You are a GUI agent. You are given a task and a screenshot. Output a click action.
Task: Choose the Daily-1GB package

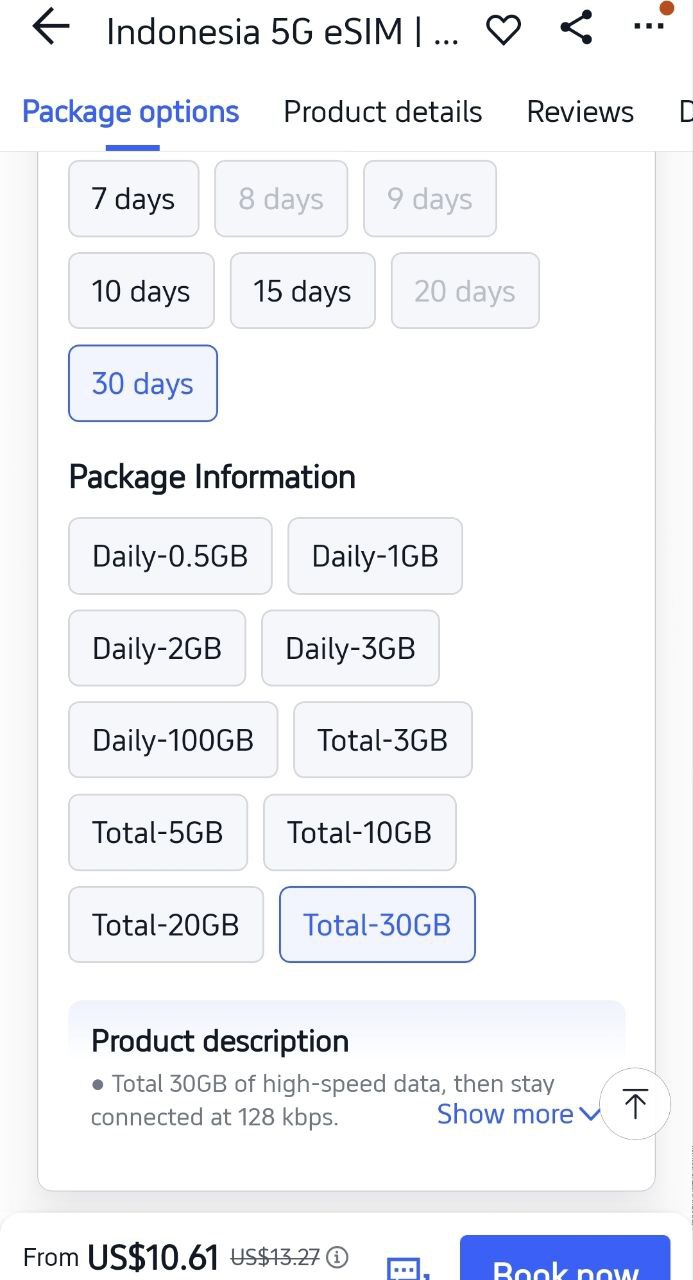[x=375, y=556]
